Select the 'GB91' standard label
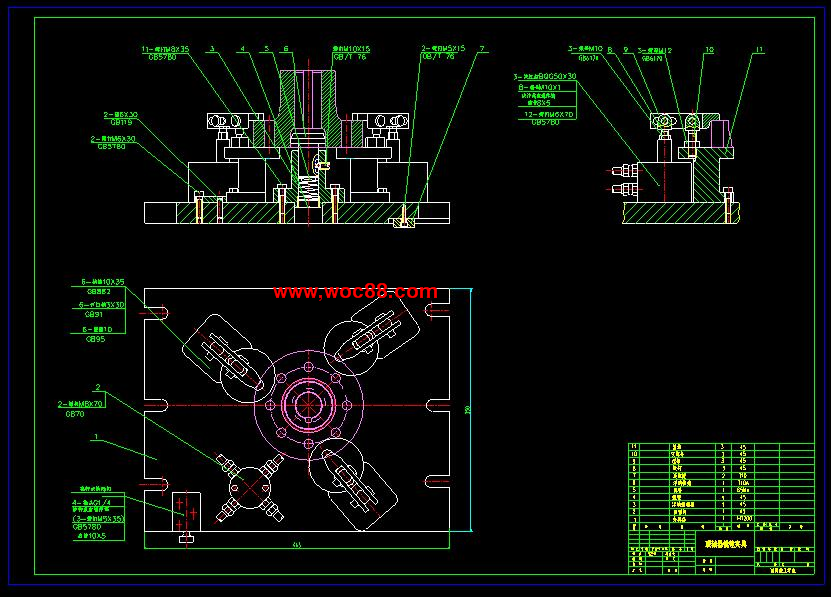 point(94,314)
